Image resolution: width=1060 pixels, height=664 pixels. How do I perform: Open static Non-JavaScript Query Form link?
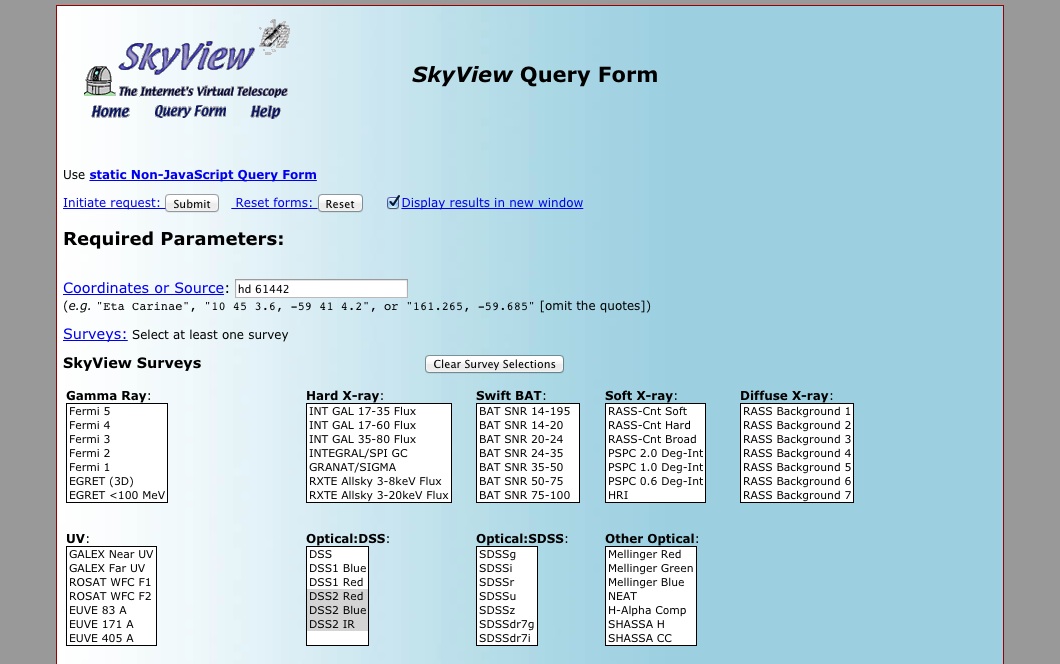(203, 174)
